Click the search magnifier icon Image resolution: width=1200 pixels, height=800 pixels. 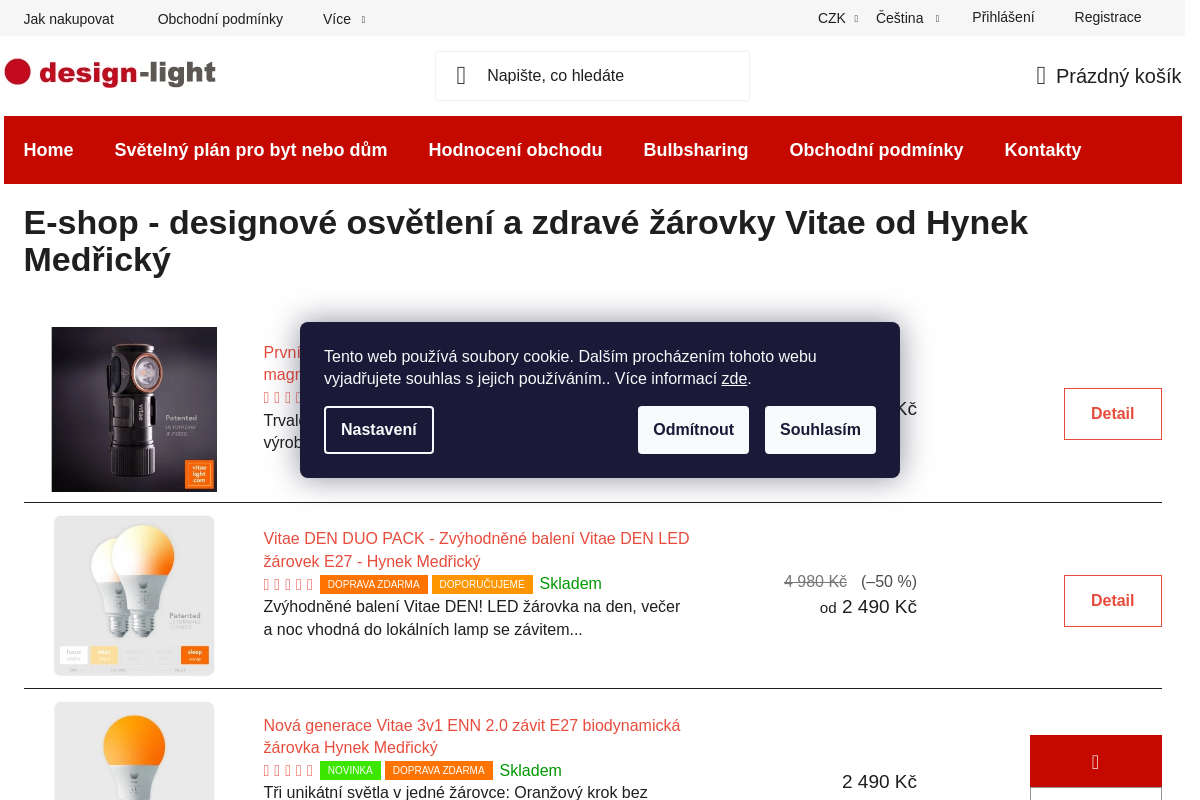[x=461, y=76]
